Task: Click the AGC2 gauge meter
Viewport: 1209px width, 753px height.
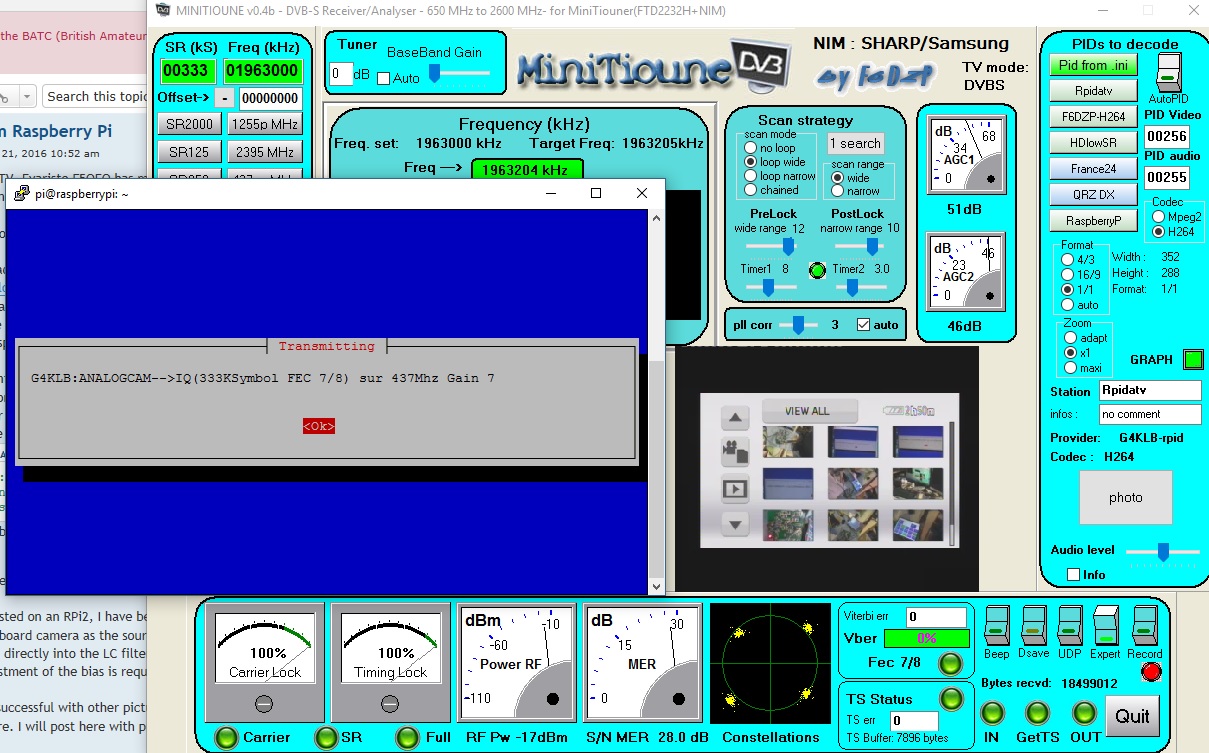Action: (967, 272)
